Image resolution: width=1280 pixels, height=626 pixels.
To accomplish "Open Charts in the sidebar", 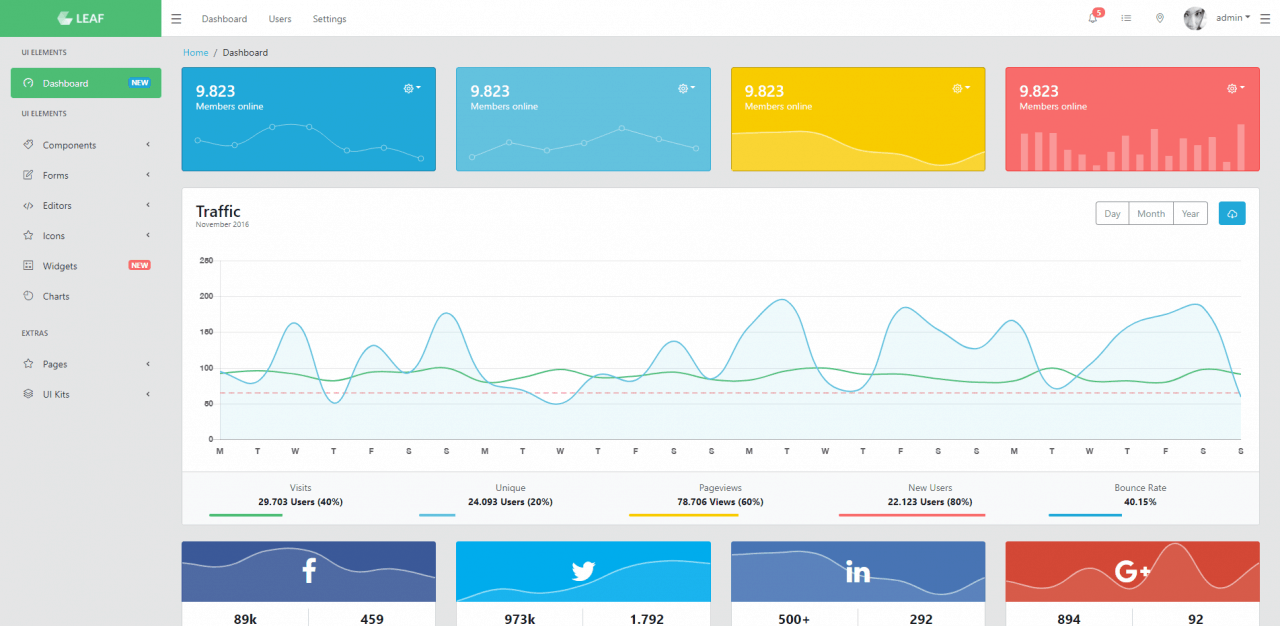I will click(56, 296).
